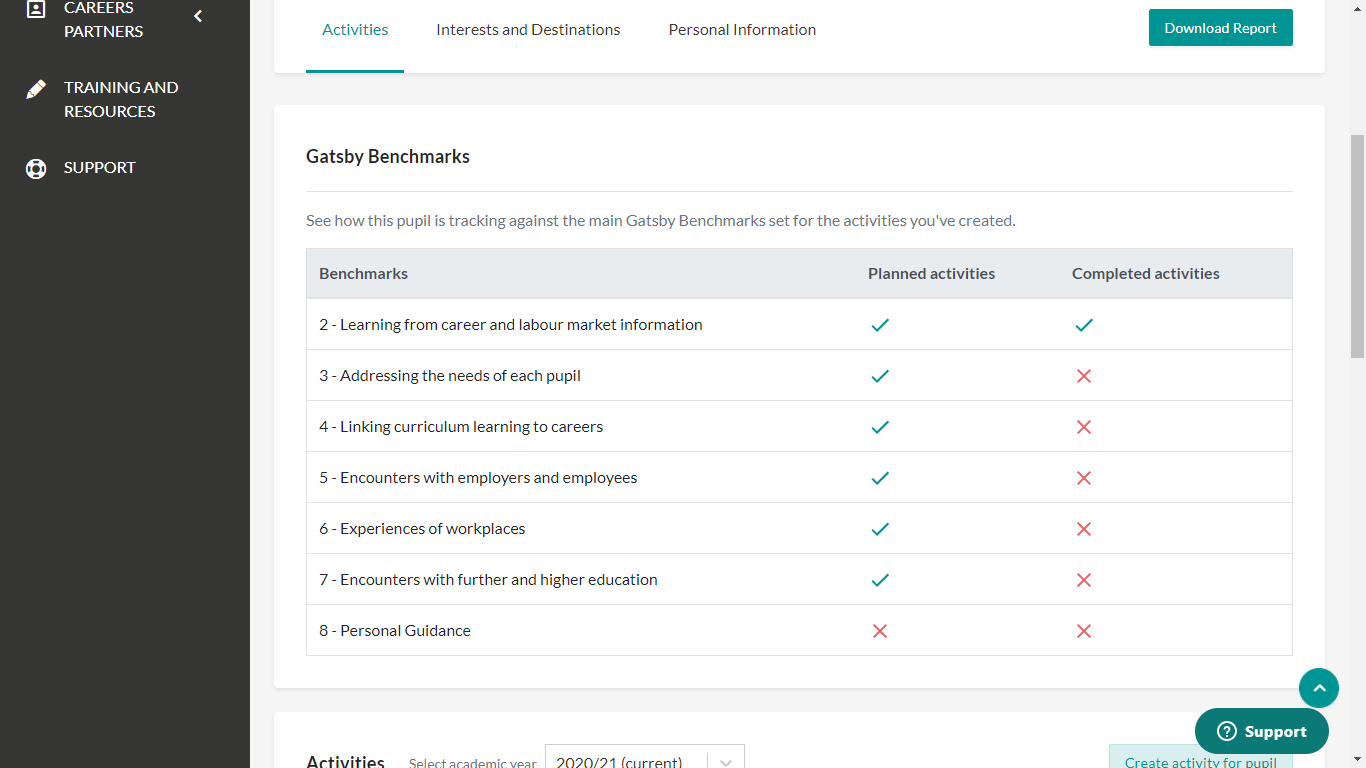Viewport: 1366px width, 768px height.
Task: Click the page vertical scrollbar
Action: 1357,246
